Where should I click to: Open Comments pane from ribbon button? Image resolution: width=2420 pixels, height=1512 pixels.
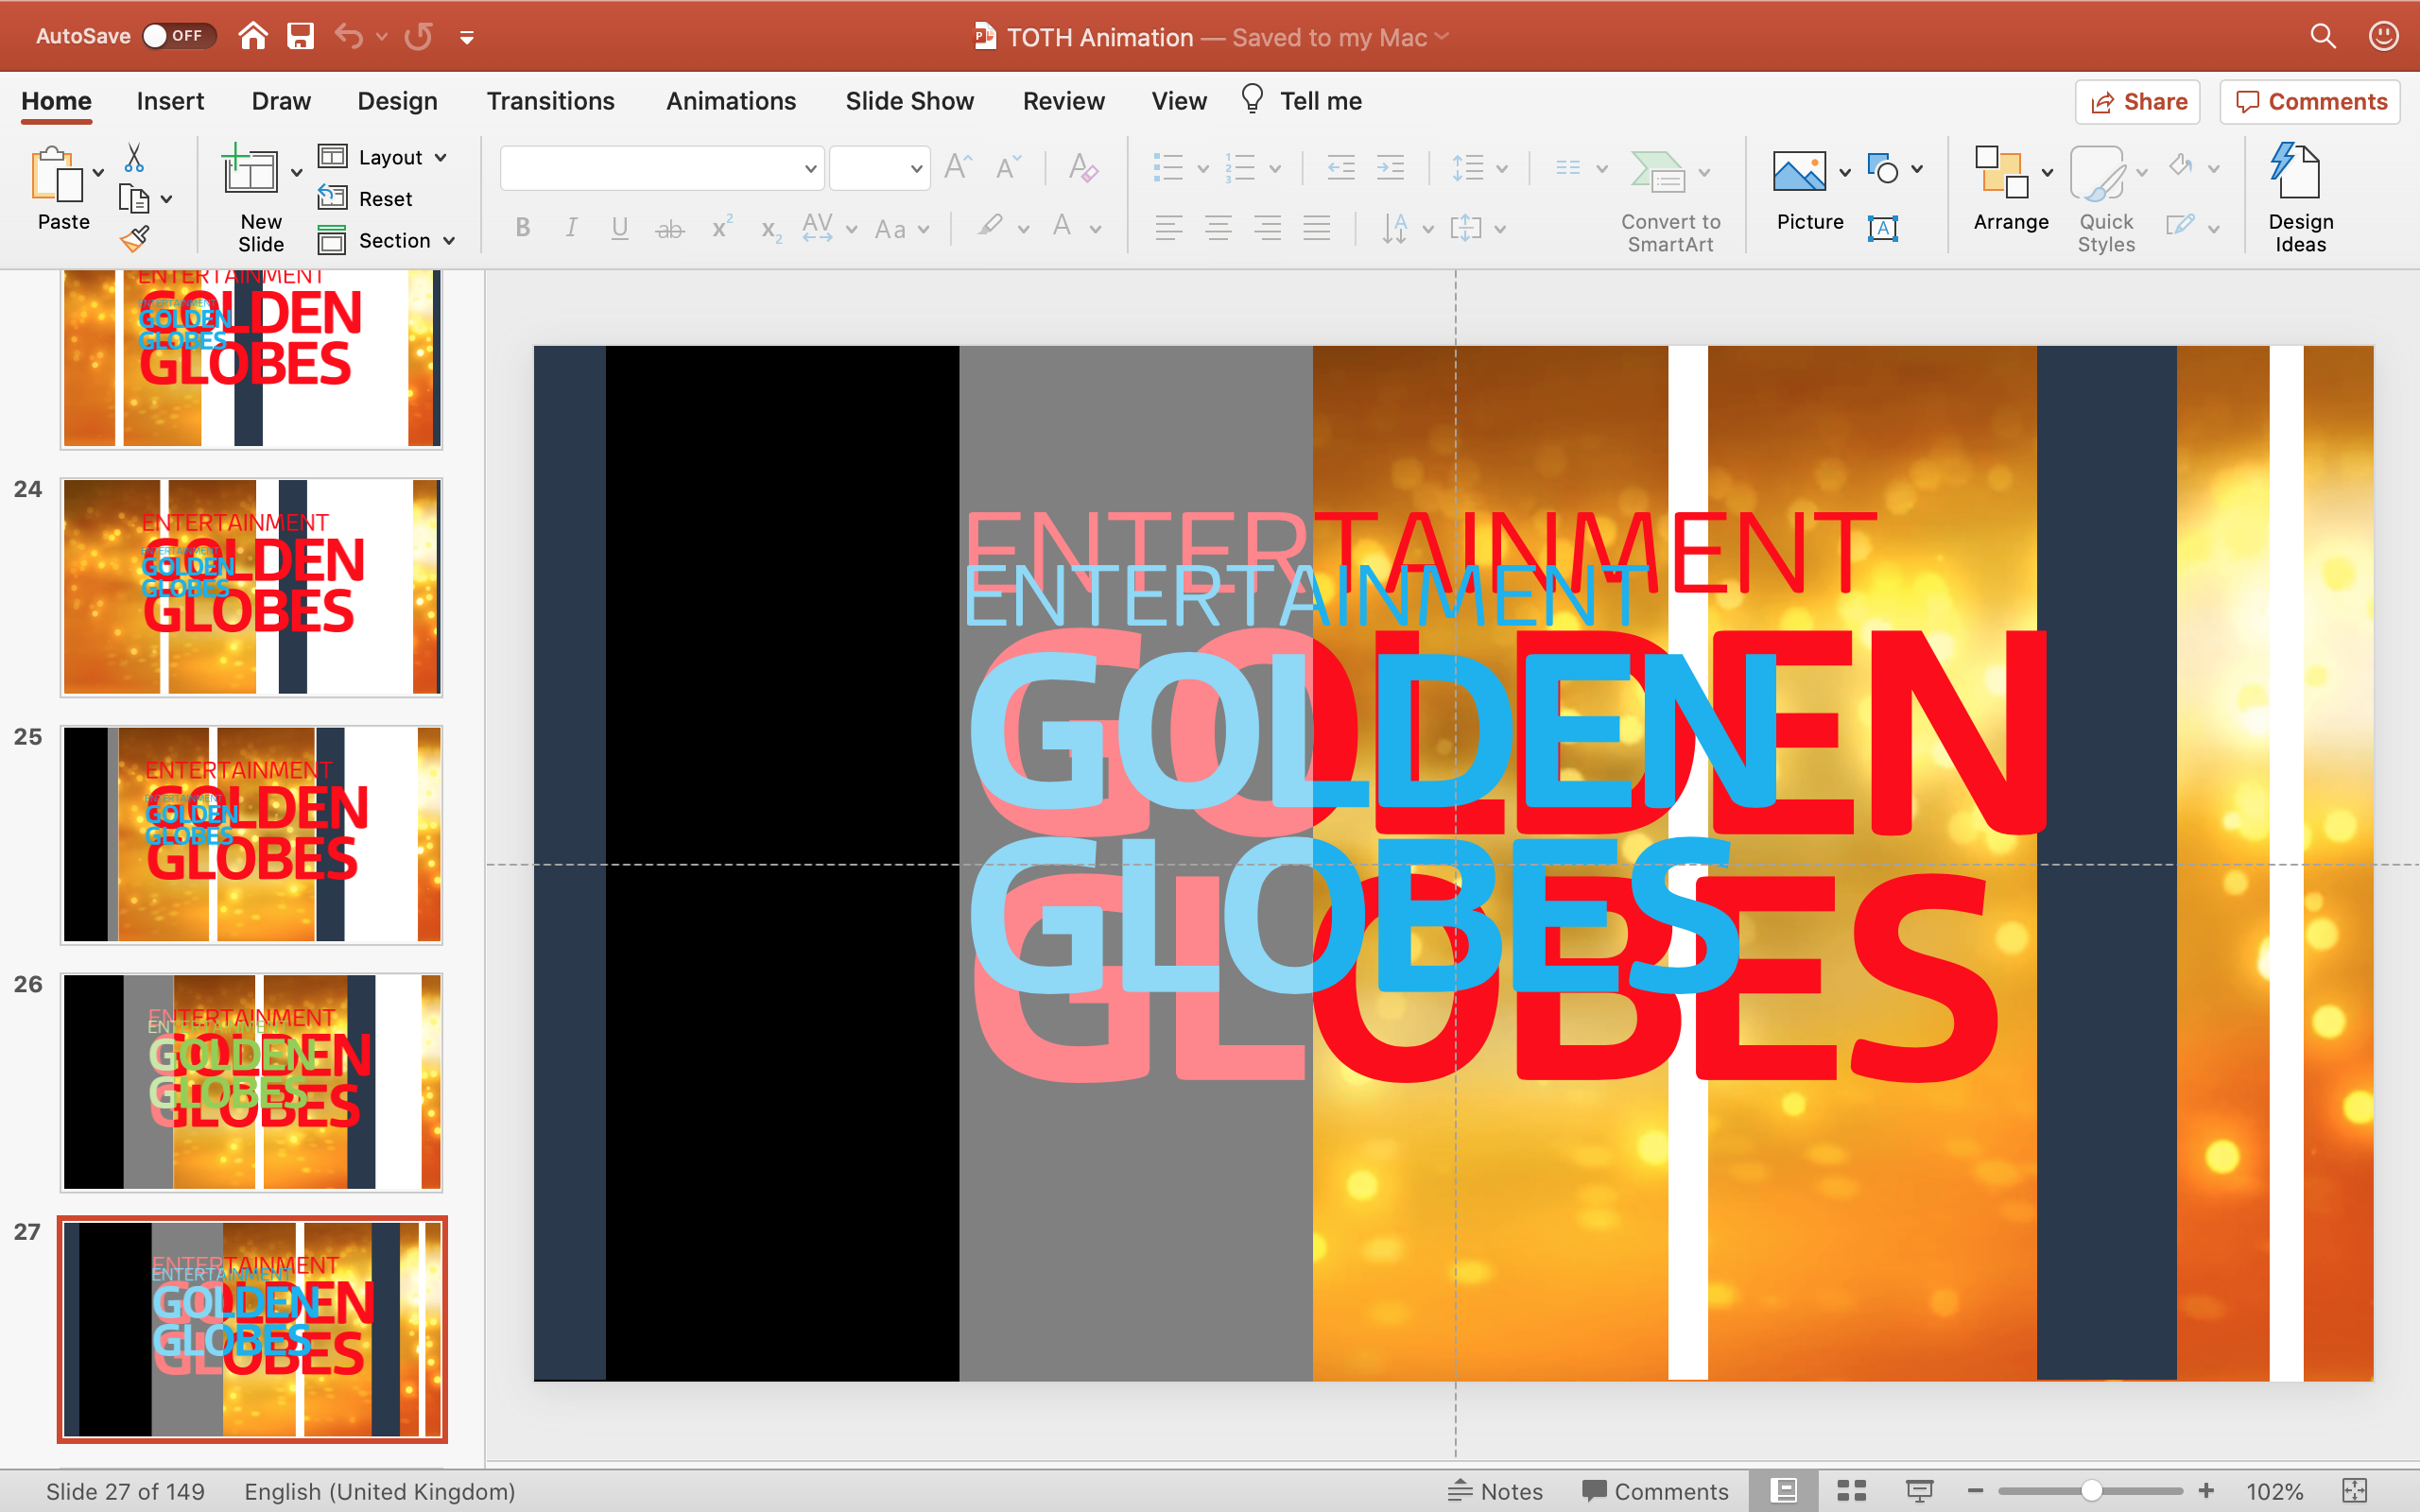coord(2310,102)
